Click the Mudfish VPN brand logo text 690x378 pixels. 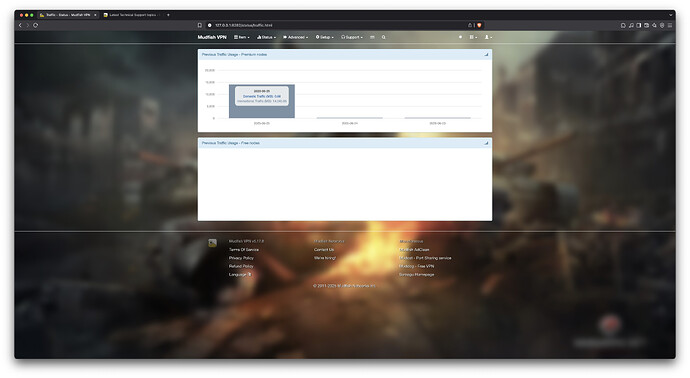click(x=212, y=37)
